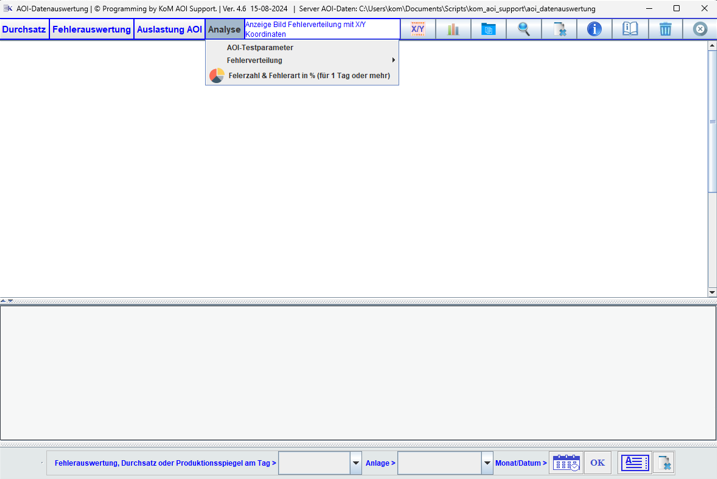717x479 pixels.
Task: Click the Monat/Datum > label
Action: click(521, 463)
